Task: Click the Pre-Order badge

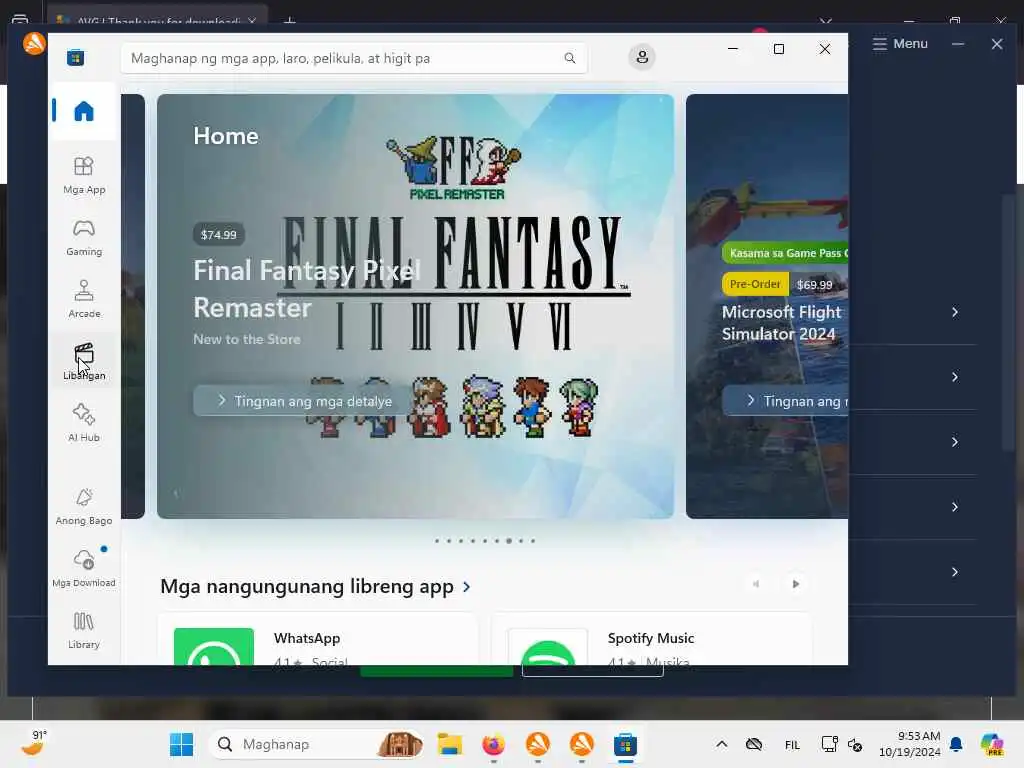Action: [755, 284]
